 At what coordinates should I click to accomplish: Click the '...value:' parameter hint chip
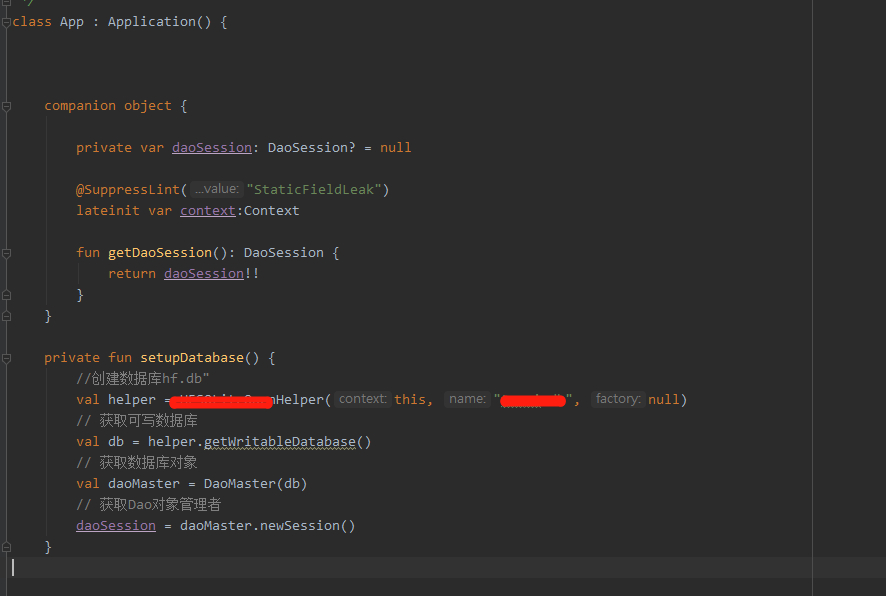coord(215,188)
